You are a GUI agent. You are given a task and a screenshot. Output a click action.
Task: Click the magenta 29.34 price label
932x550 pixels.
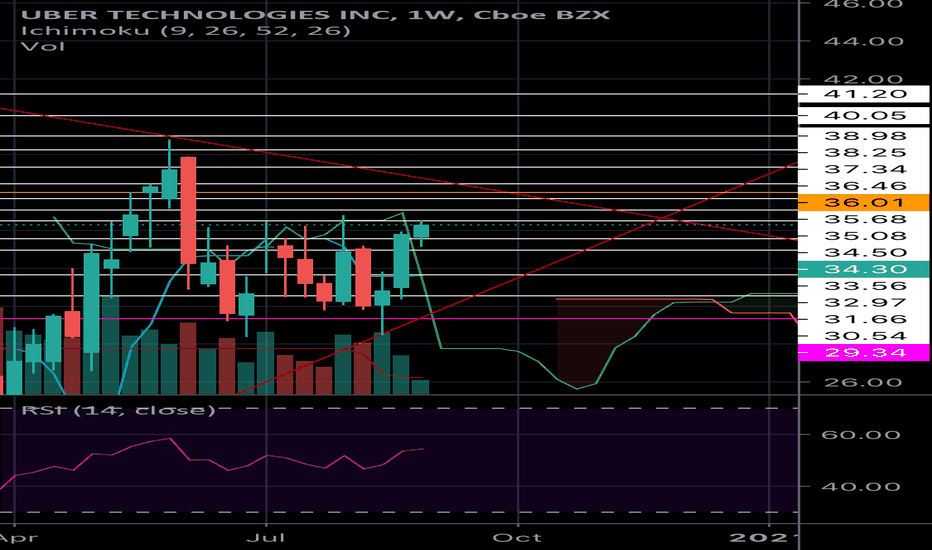click(x=864, y=353)
